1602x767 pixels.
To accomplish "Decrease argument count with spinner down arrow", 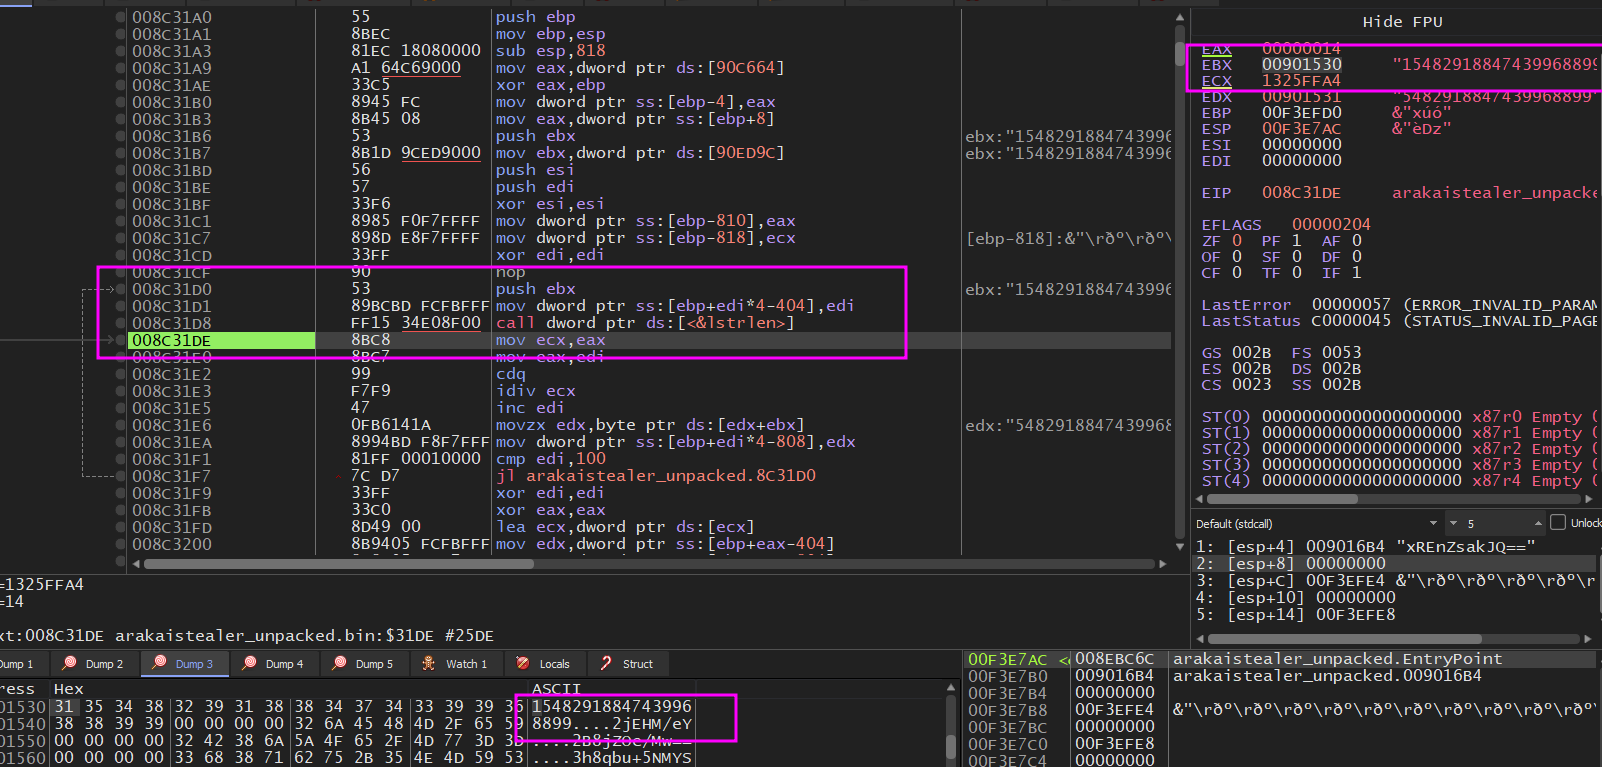I will tap(1453, 523).
